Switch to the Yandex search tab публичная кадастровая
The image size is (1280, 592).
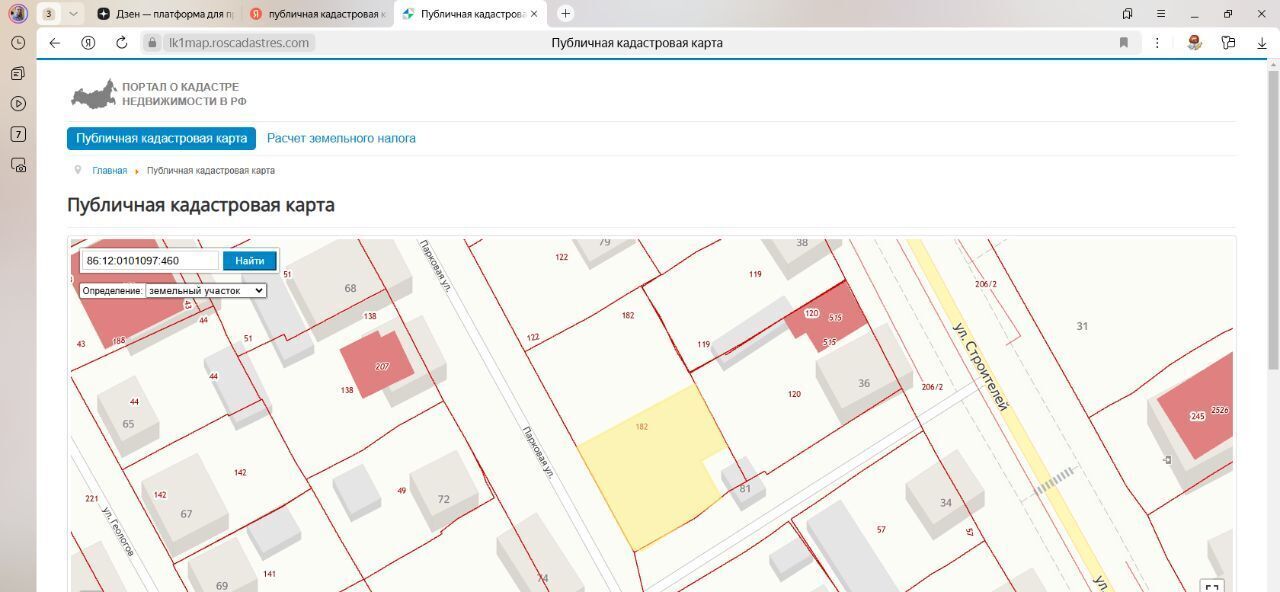tap(317, 14)
